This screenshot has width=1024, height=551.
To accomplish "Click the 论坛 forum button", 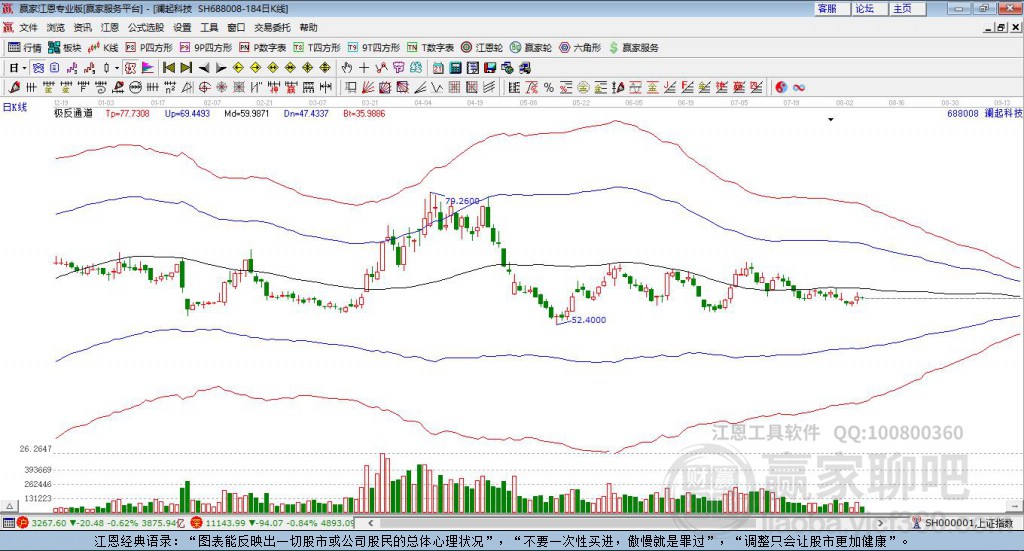I will pyautogui.click(x=870, y=8).
